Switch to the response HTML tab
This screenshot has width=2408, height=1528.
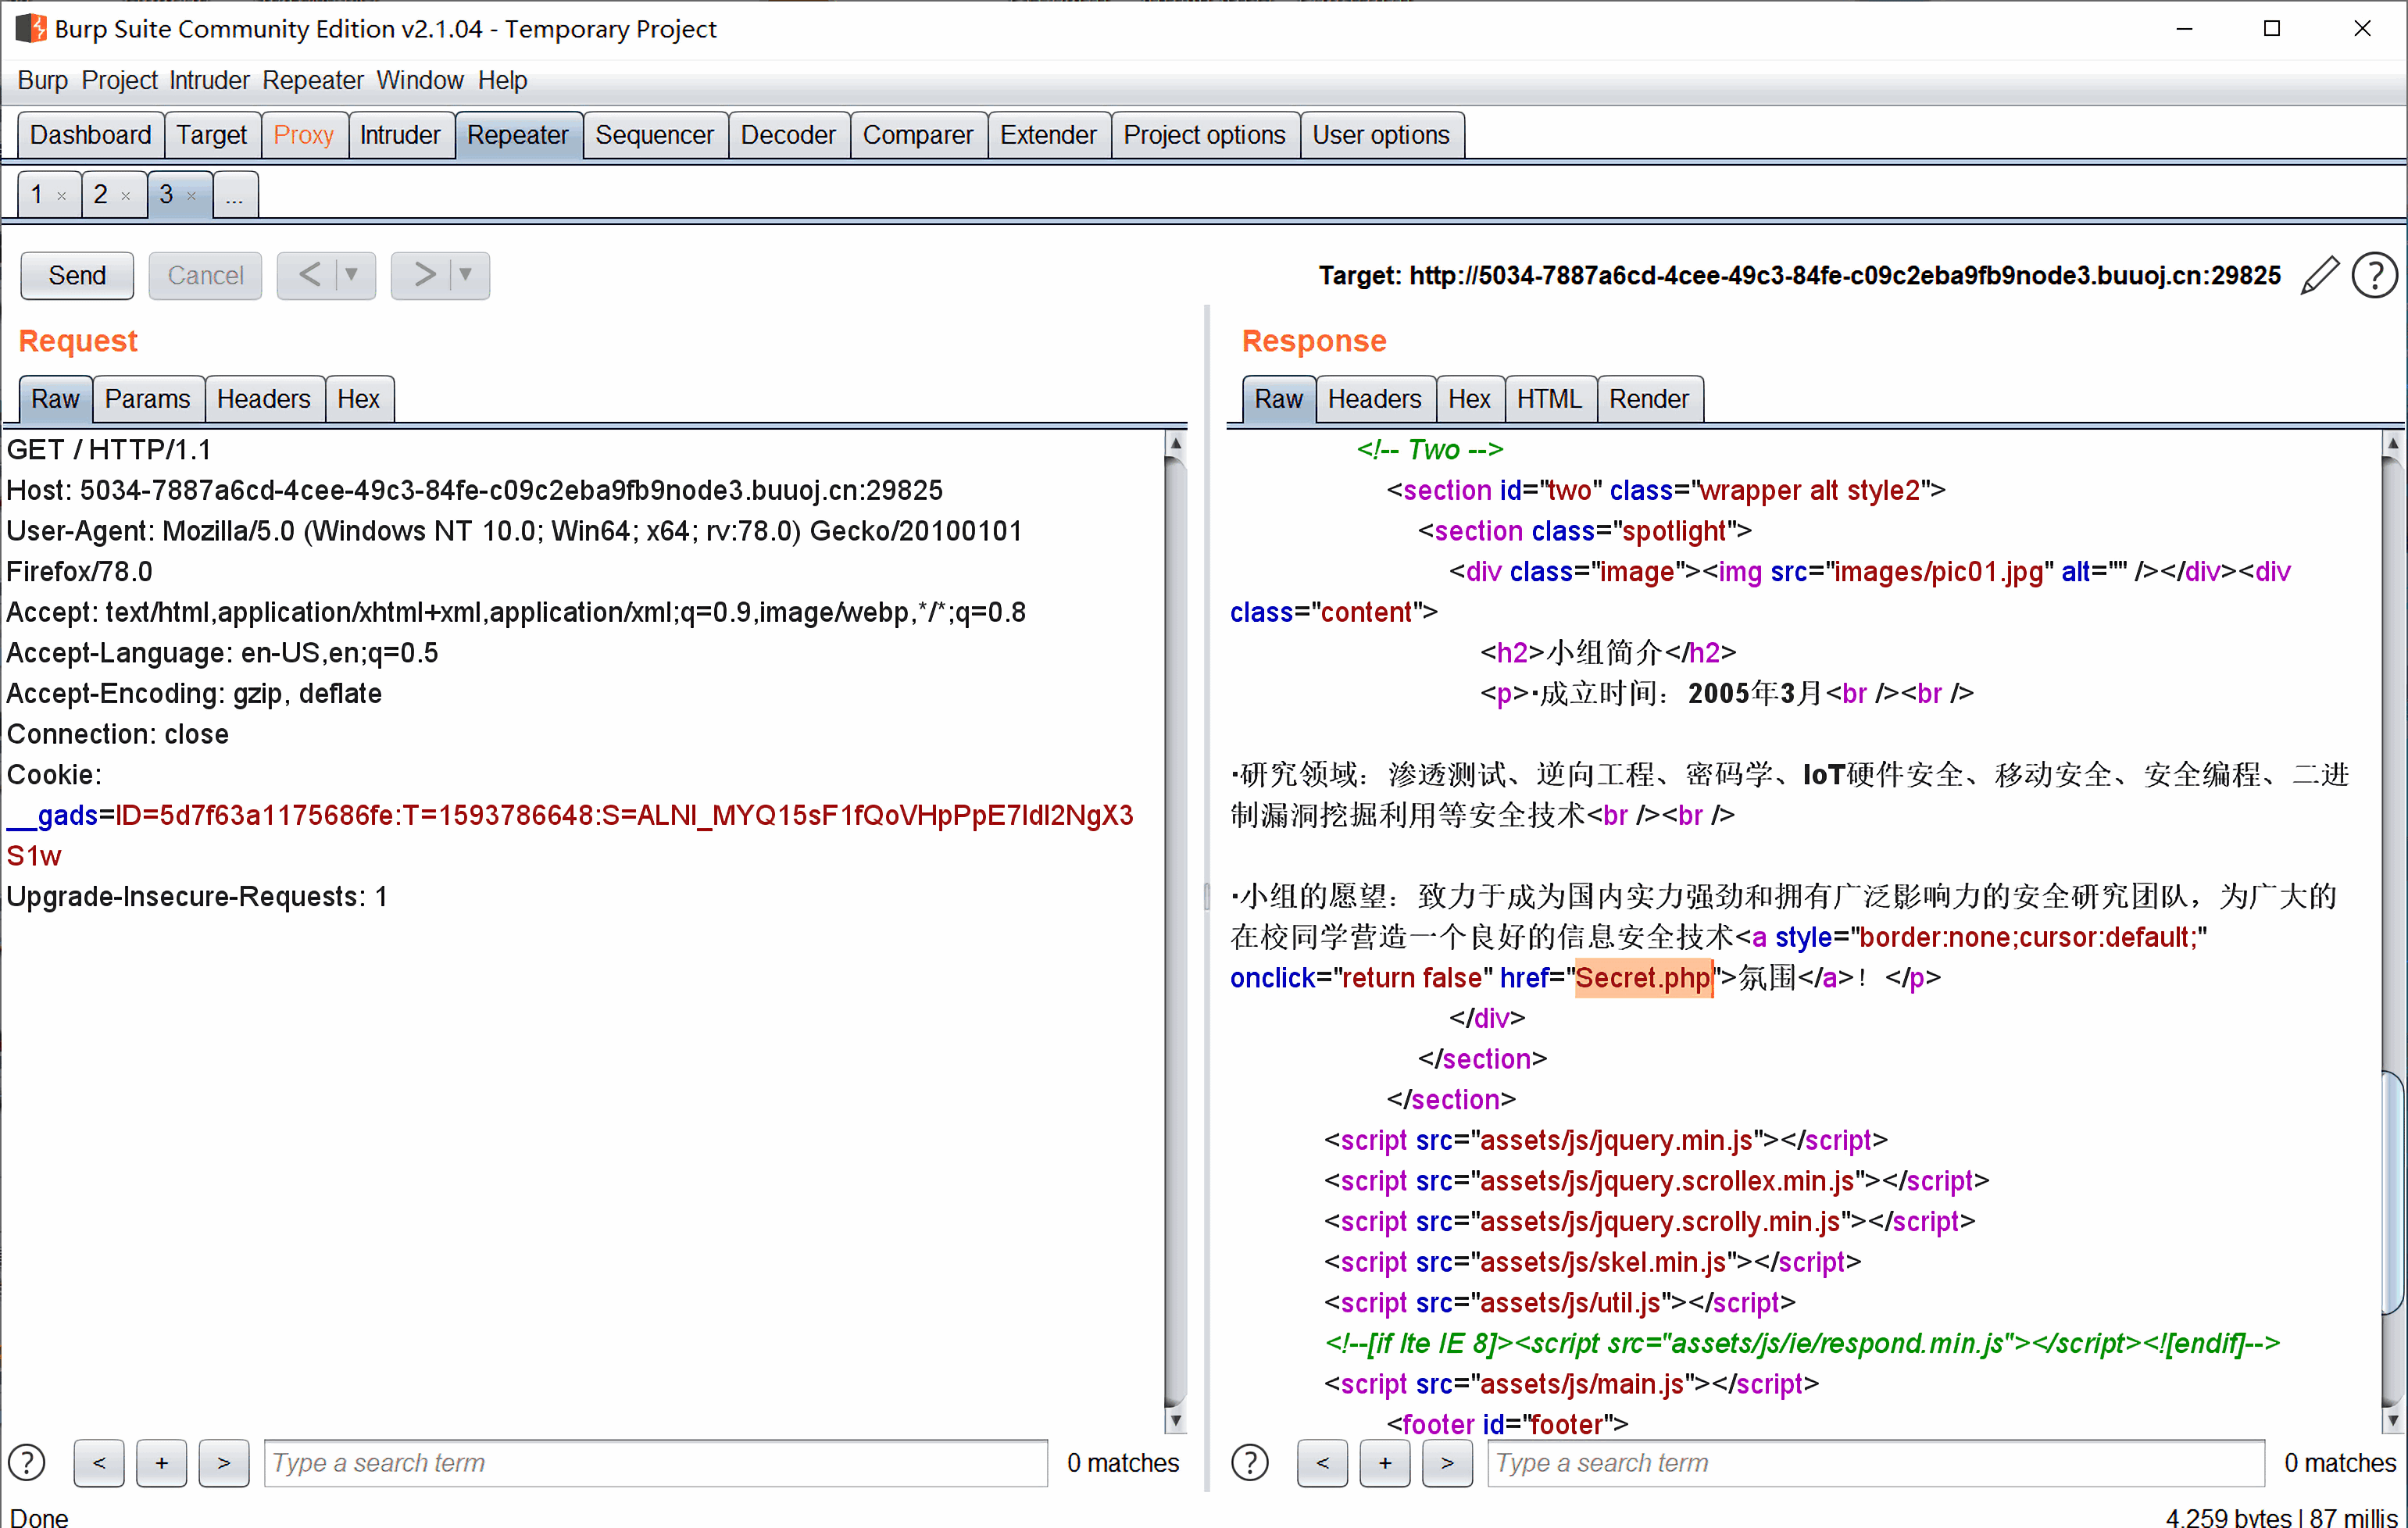1550,399
